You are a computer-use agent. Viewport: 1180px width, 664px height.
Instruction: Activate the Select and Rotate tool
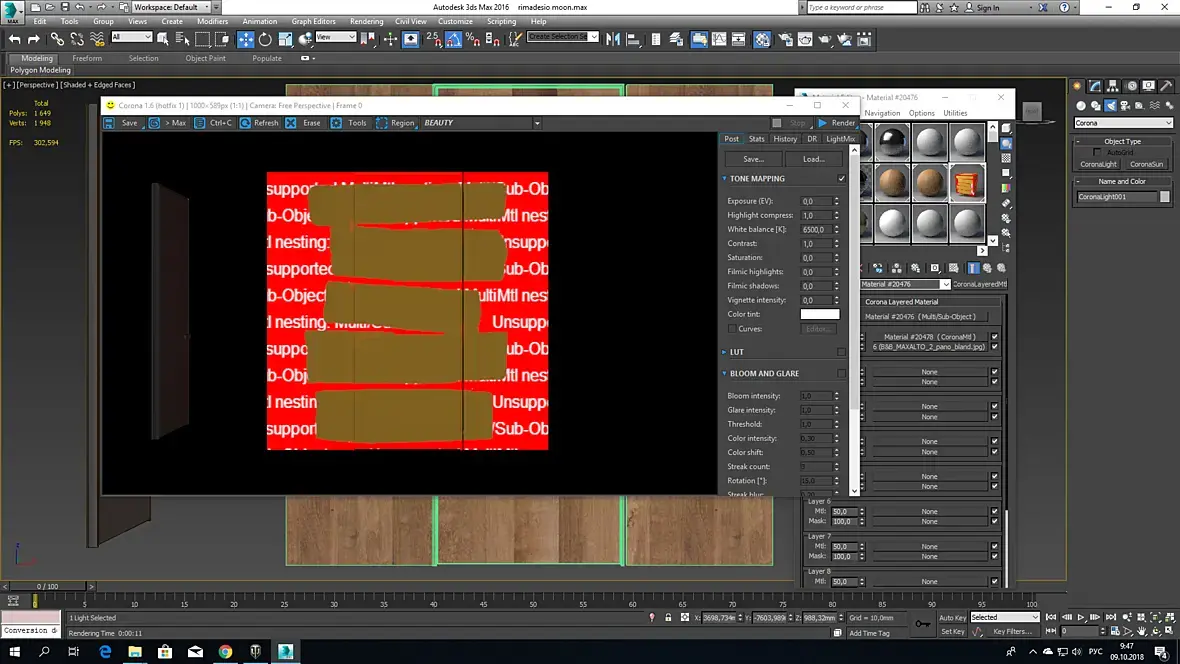point(265,39)
